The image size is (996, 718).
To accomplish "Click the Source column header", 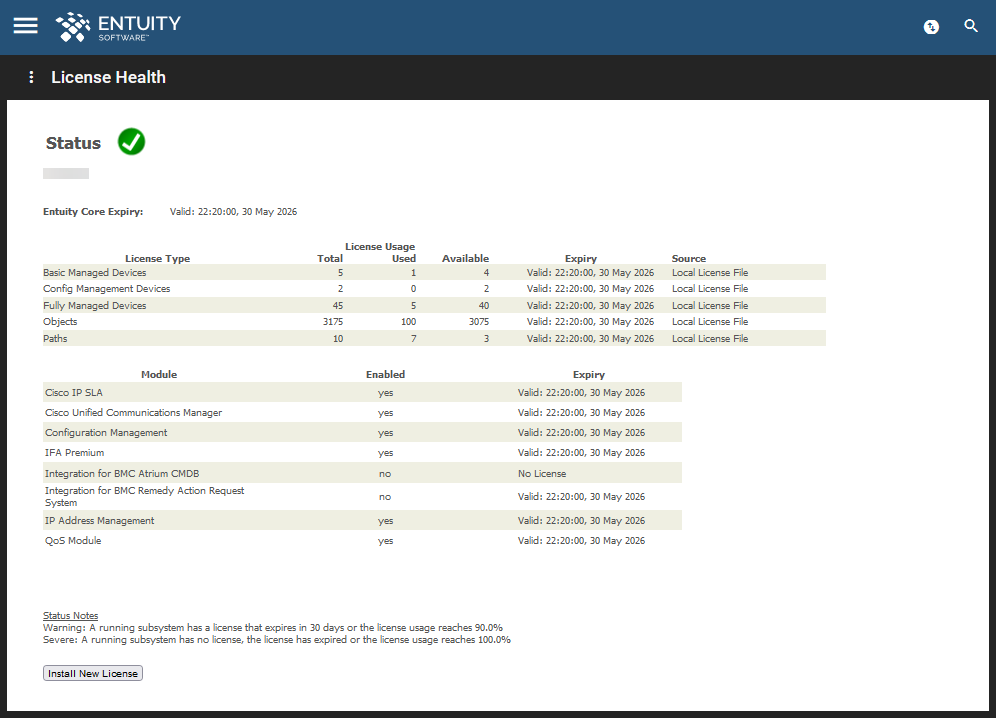I will point(689,259).
